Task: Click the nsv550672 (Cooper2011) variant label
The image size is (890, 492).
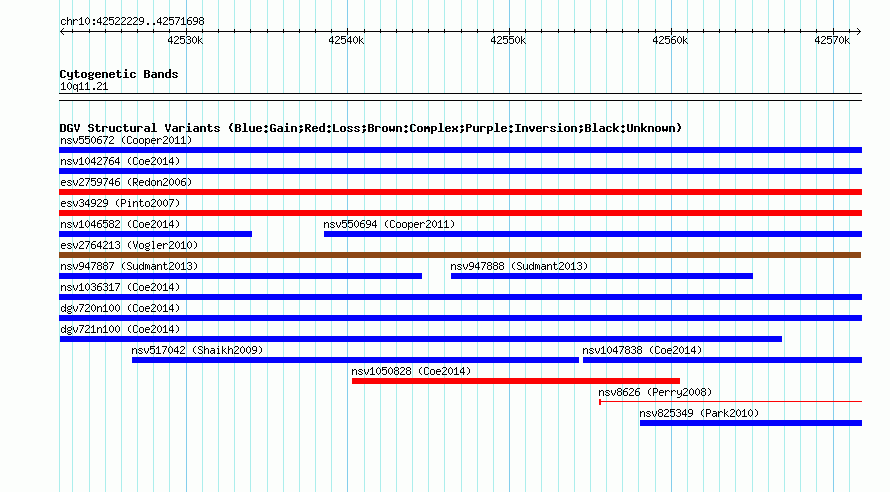Action: pos(126,140)
